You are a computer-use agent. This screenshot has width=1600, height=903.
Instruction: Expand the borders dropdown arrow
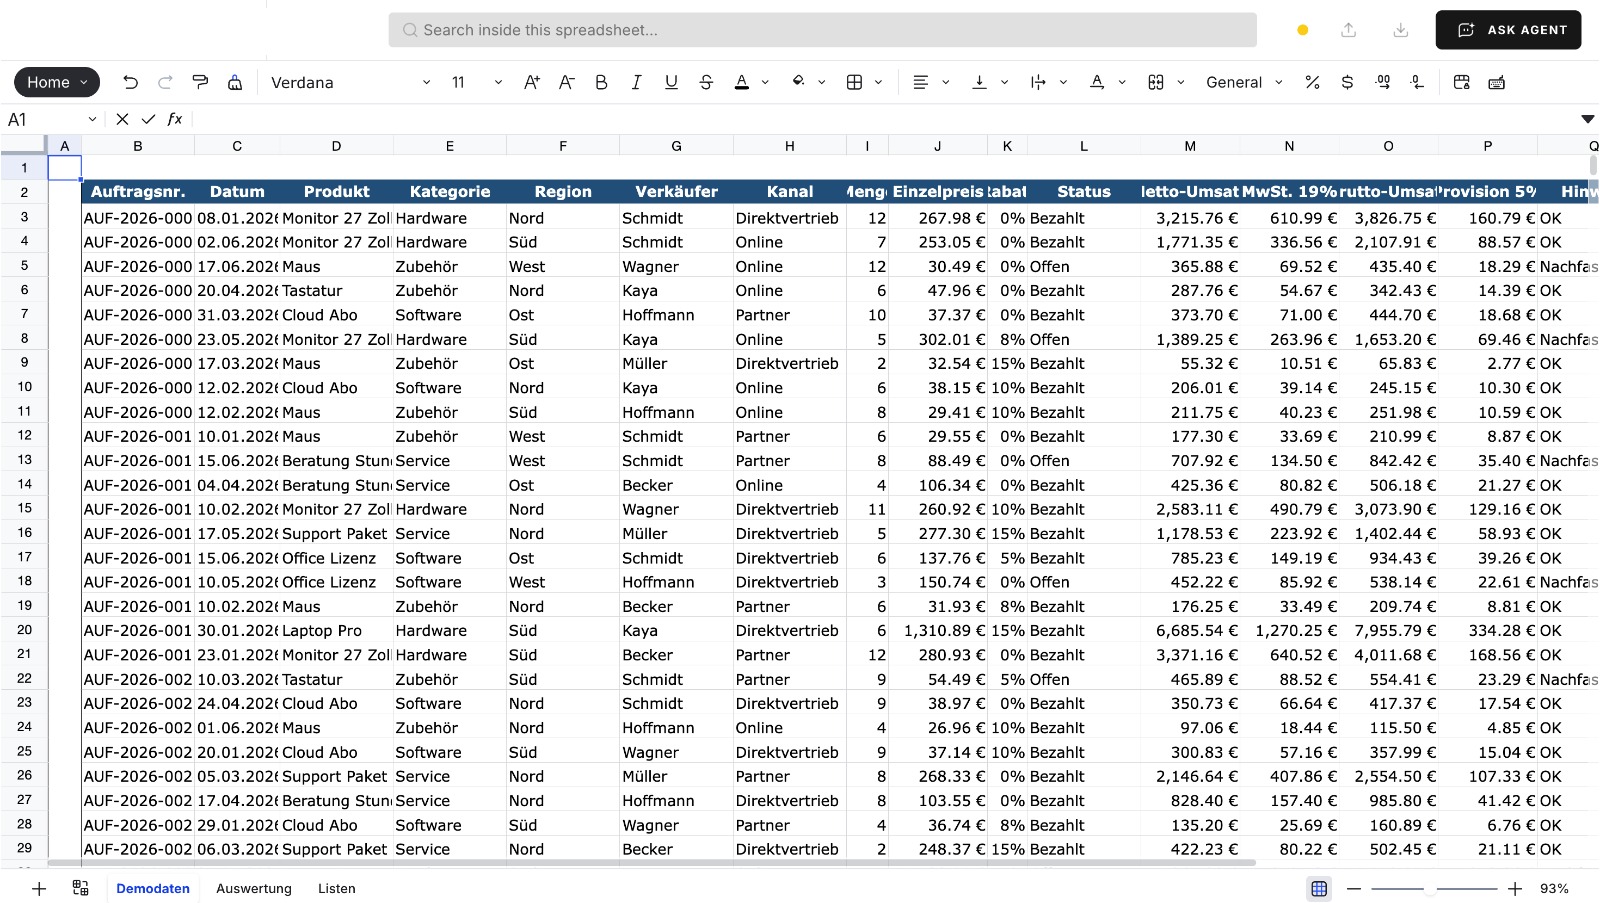[879, 83]
